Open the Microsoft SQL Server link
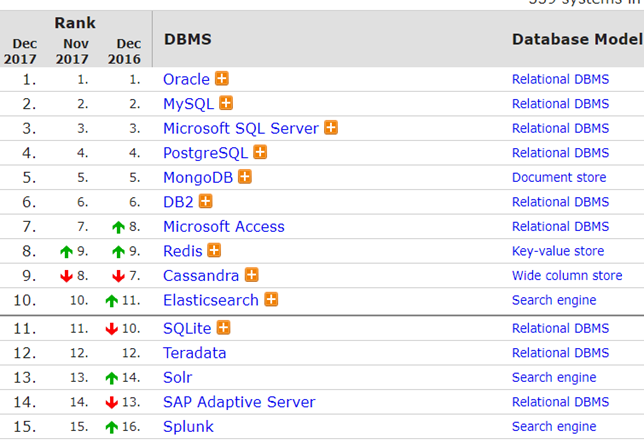 (x=241, y=128)
